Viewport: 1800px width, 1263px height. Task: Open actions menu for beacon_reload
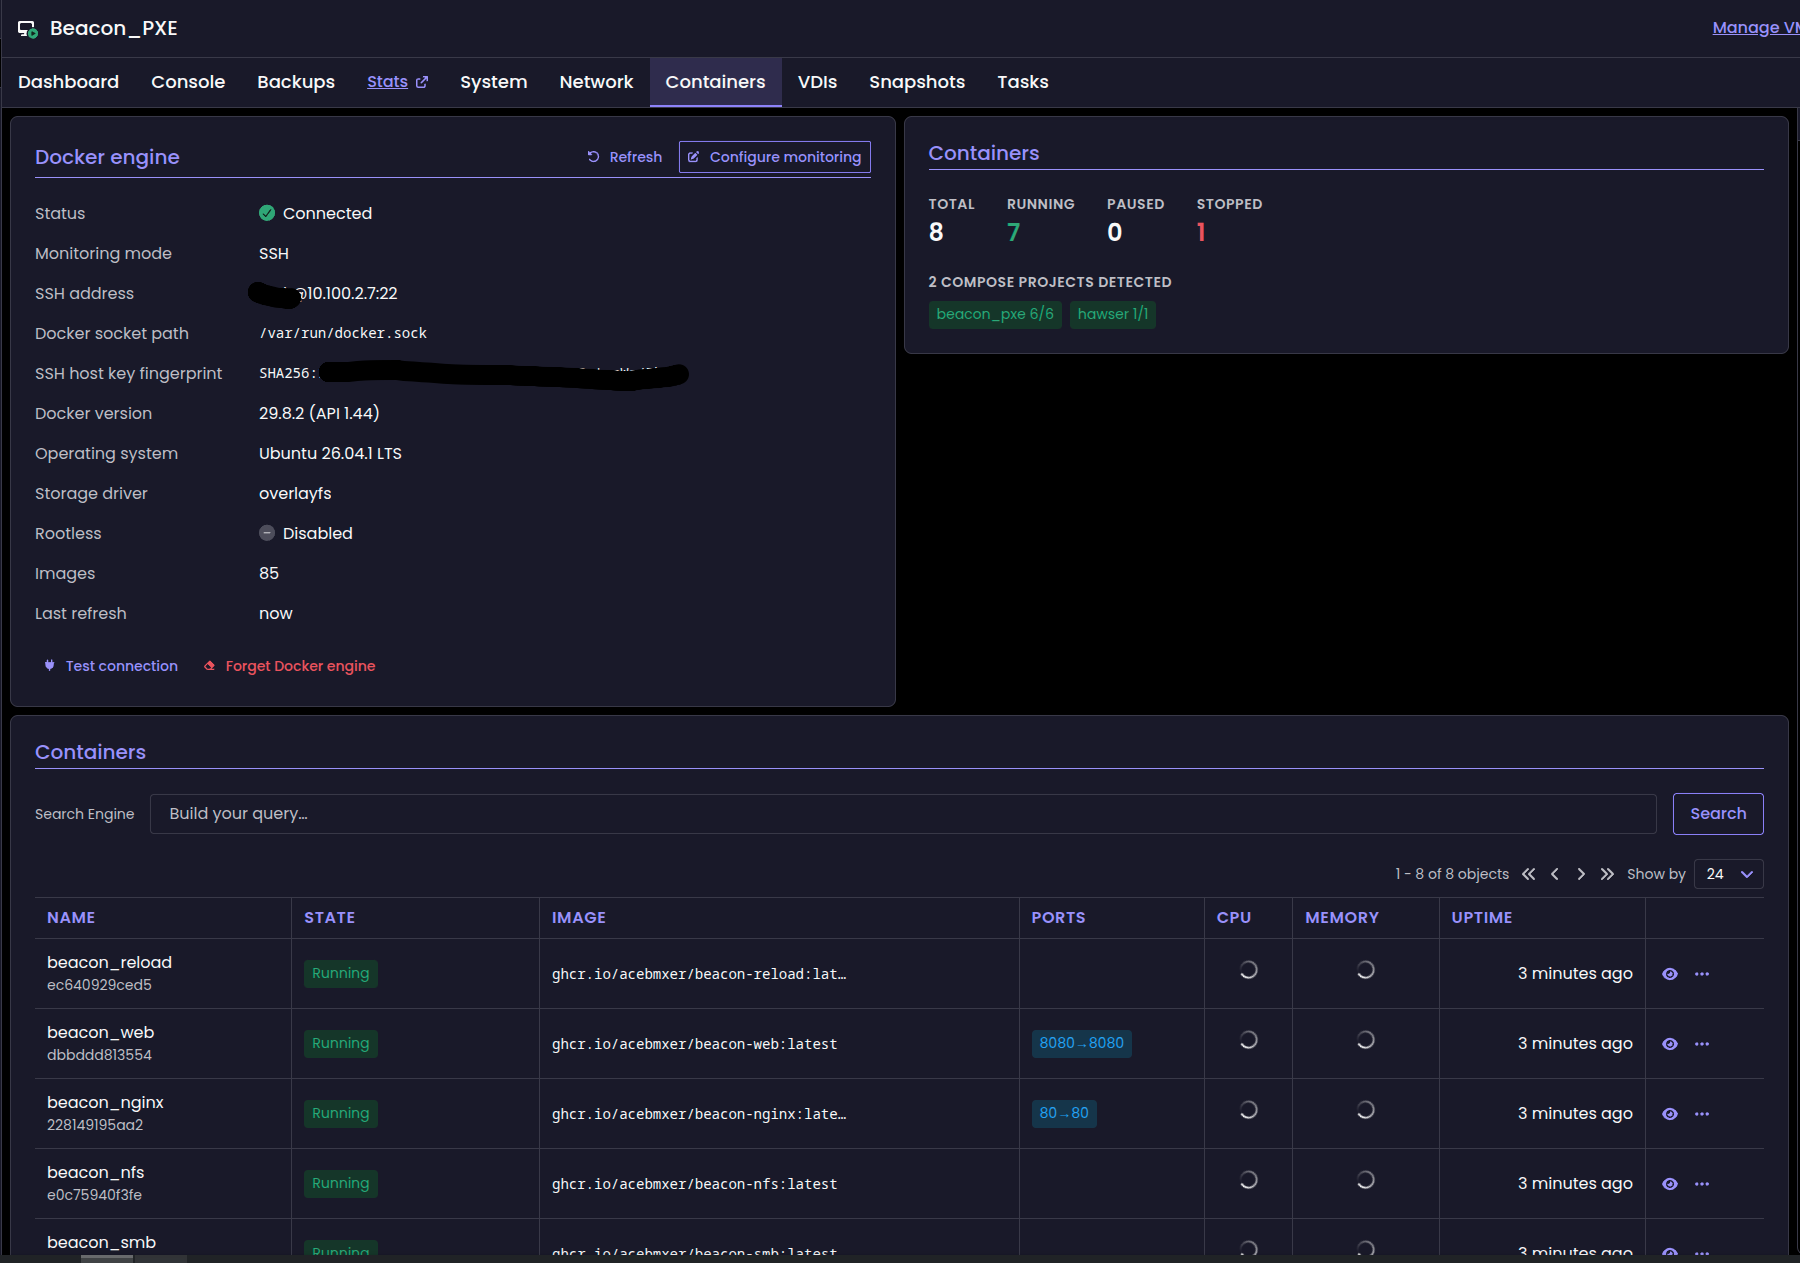(1702, 974)
